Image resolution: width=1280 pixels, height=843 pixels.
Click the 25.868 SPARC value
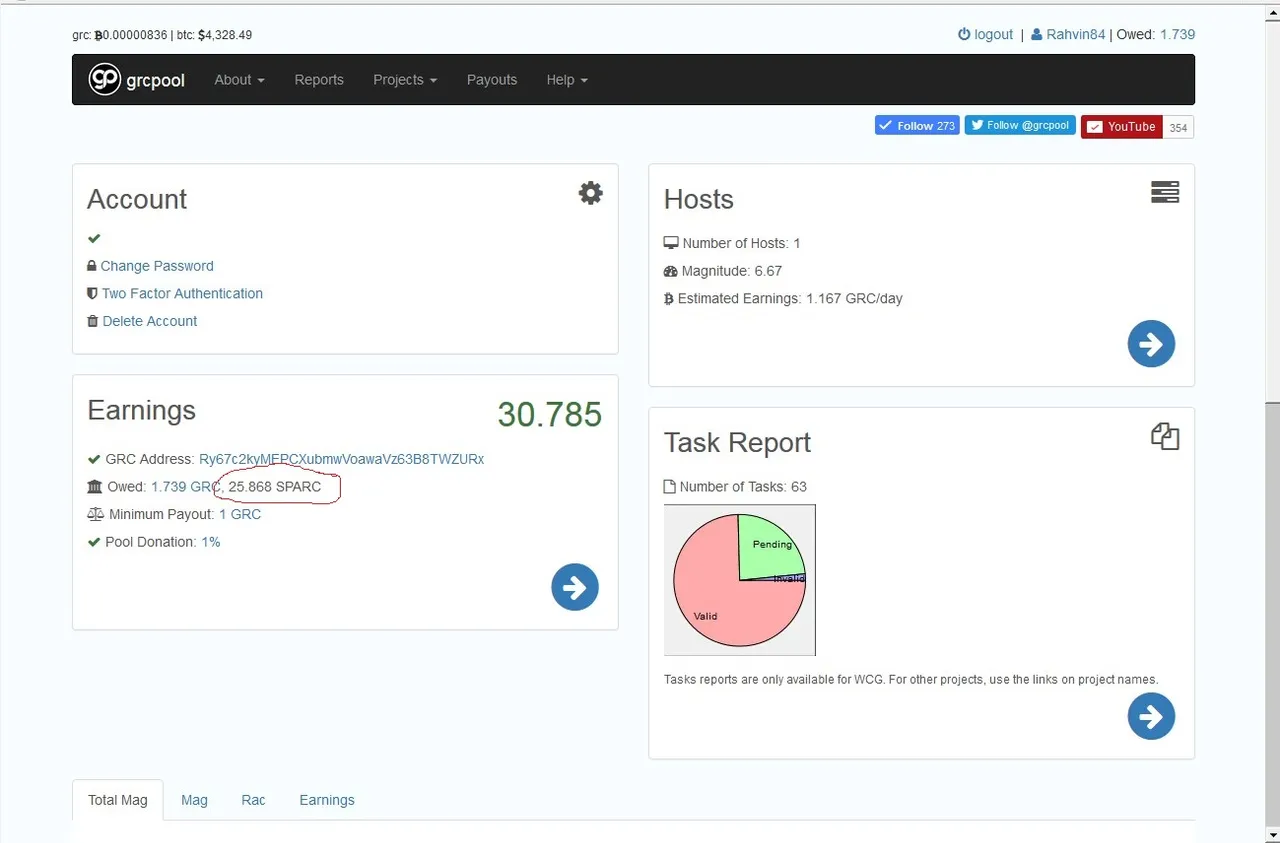(x=275, y=486)
